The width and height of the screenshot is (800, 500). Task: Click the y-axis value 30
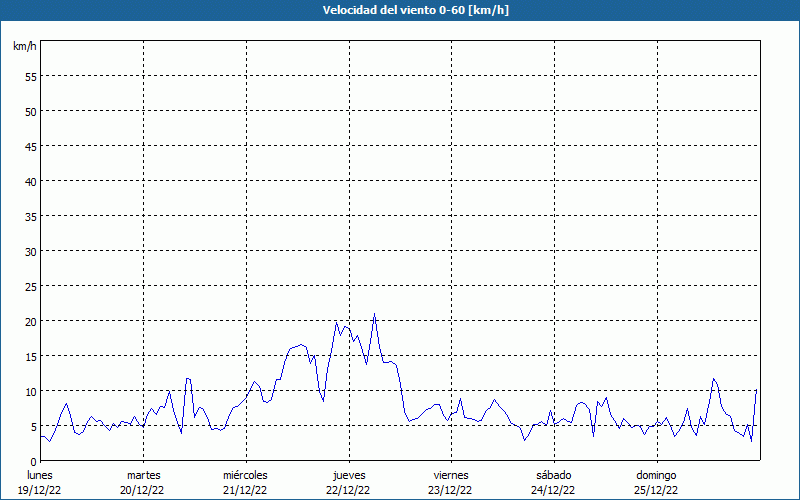[x=31, y=252]
